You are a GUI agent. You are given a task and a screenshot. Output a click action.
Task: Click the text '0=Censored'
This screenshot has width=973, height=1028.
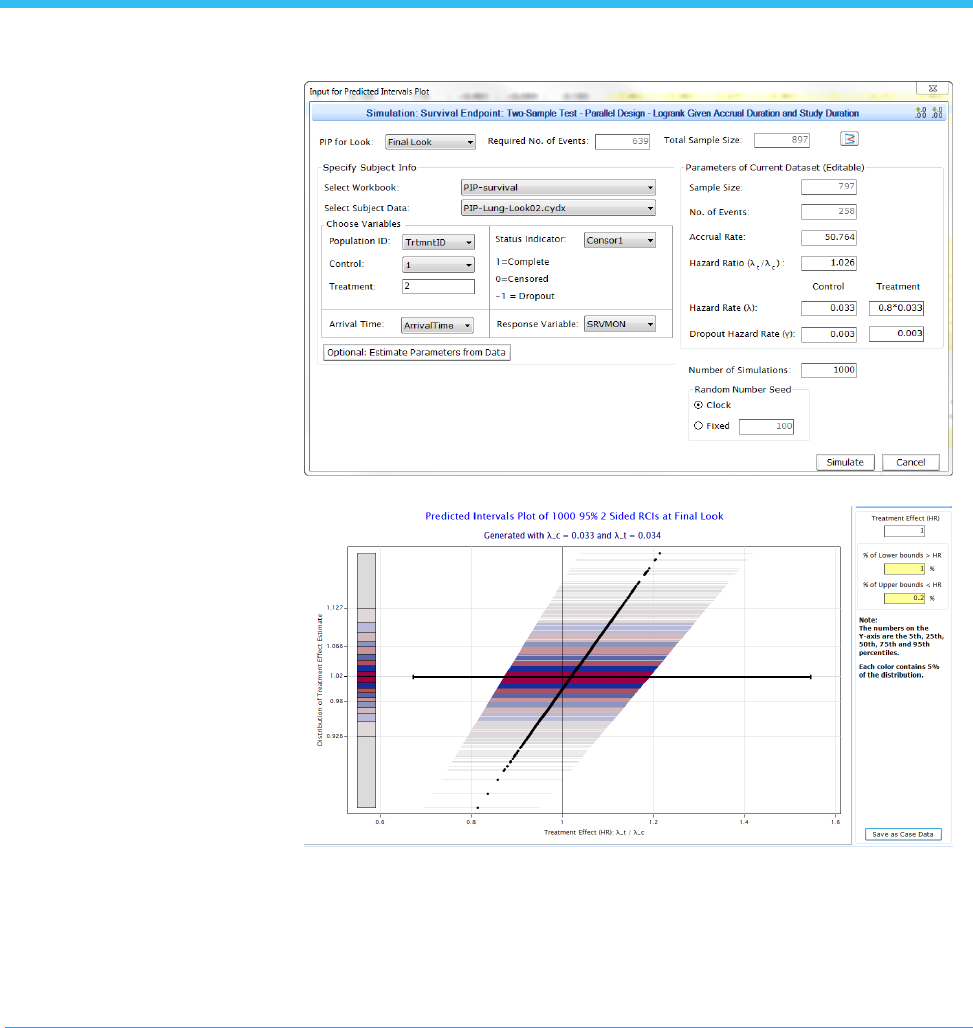point(522,279)
